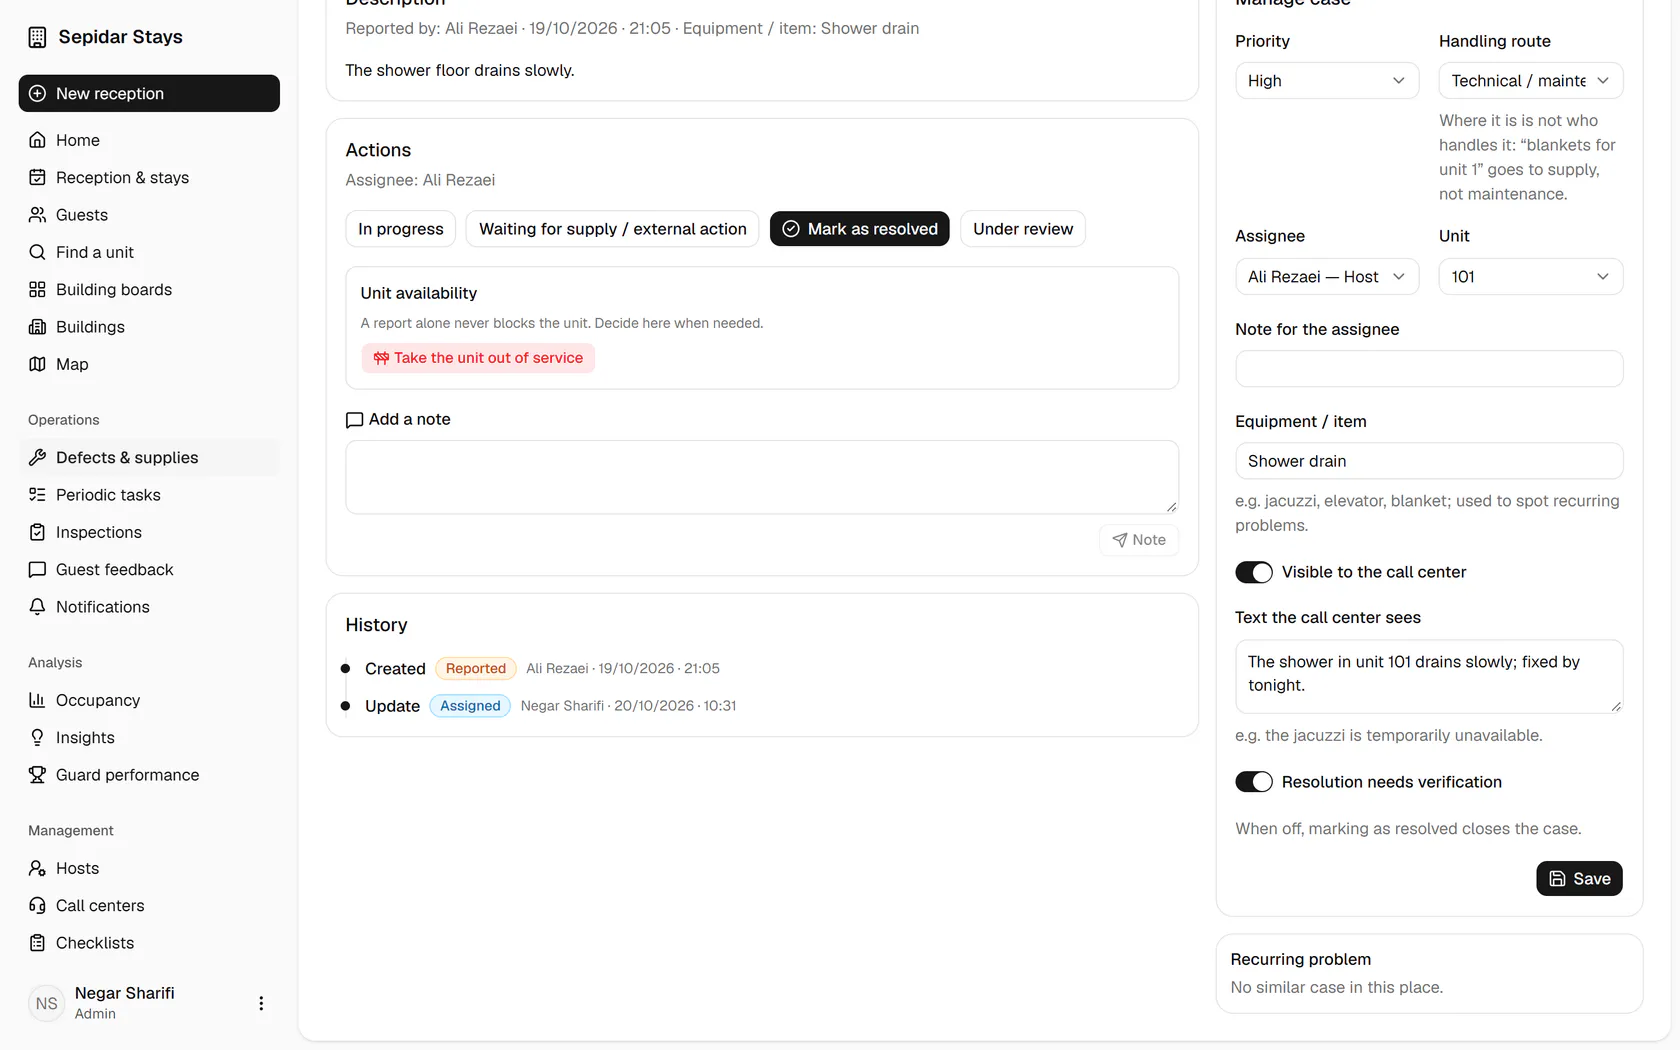Image resolution: width=1680 pixels, height=1050 pixels.
Task: Open Hosts in Management section
Action: point(149,868)
